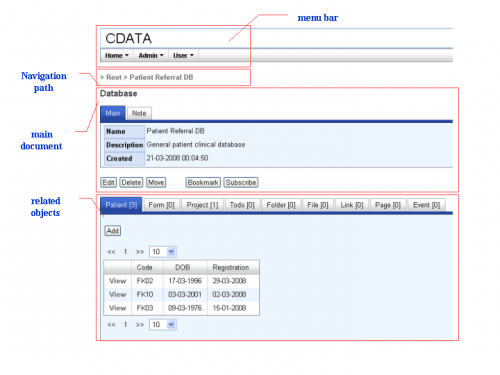The image size is (500, 375).
Task: View the FK03 patient record
Action: click(118, 308)
